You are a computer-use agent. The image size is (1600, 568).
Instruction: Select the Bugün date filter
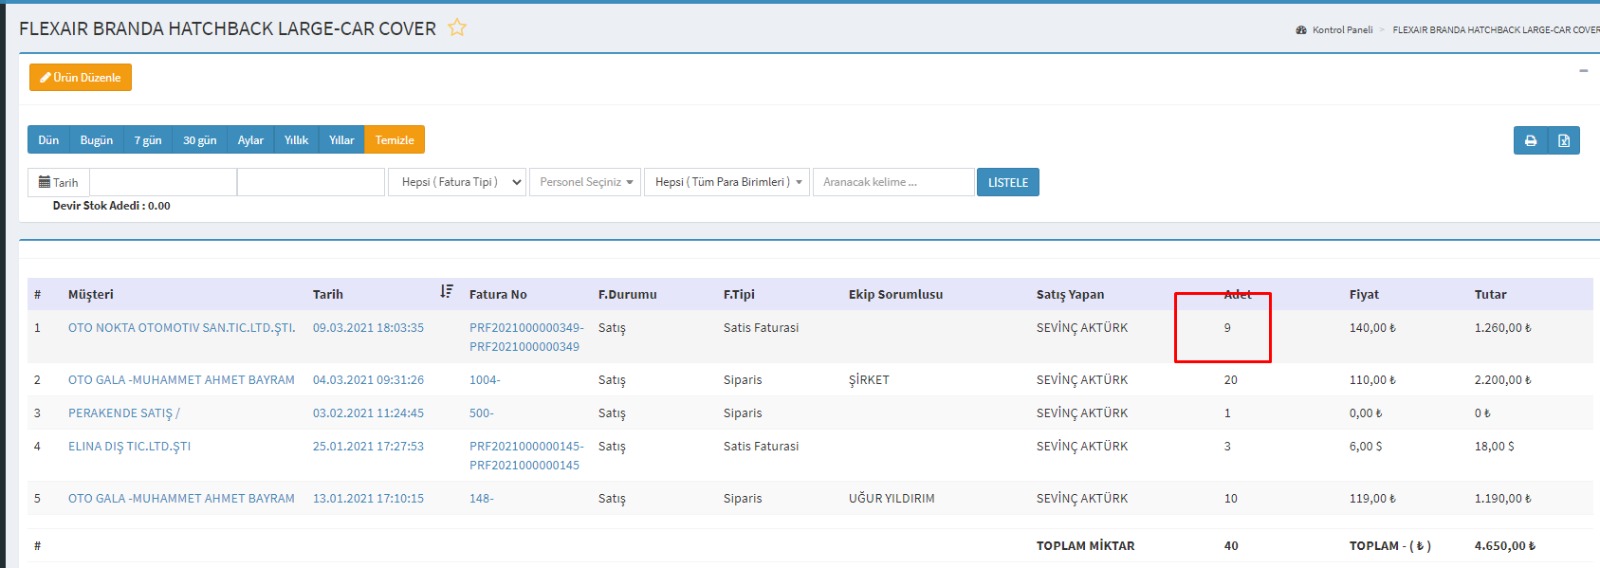pyautogui.click(x=96, y=140)
